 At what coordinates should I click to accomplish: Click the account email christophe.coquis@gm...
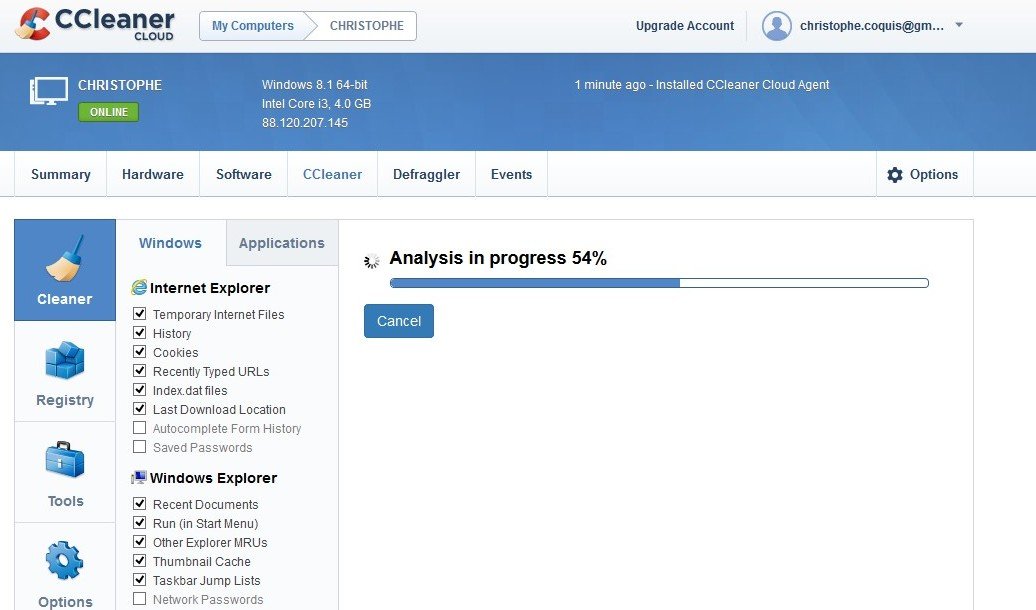[x=871, y=26]
